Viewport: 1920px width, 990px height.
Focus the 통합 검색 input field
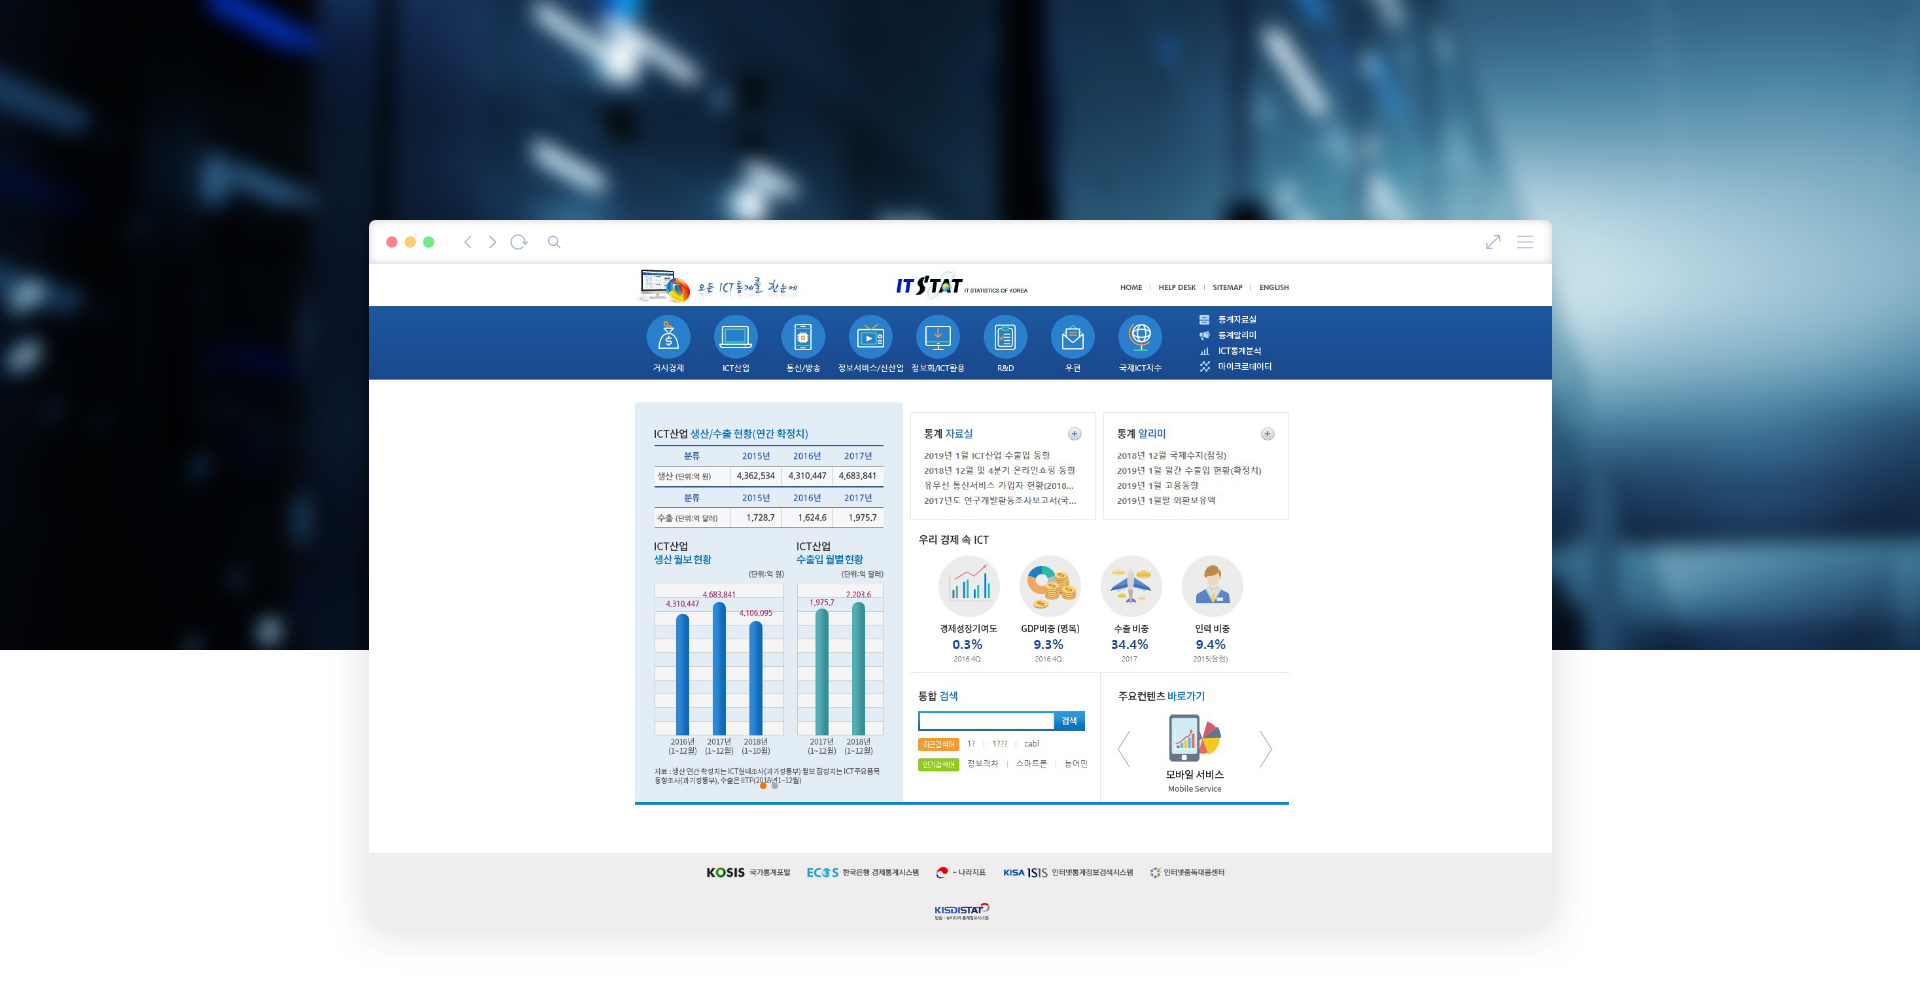[x=986, y=721]
